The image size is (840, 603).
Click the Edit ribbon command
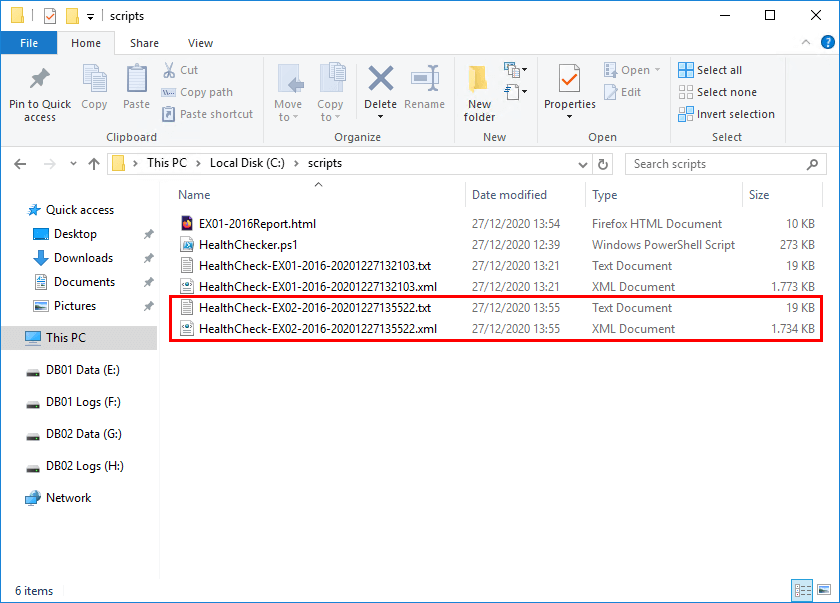click(622, 92)
